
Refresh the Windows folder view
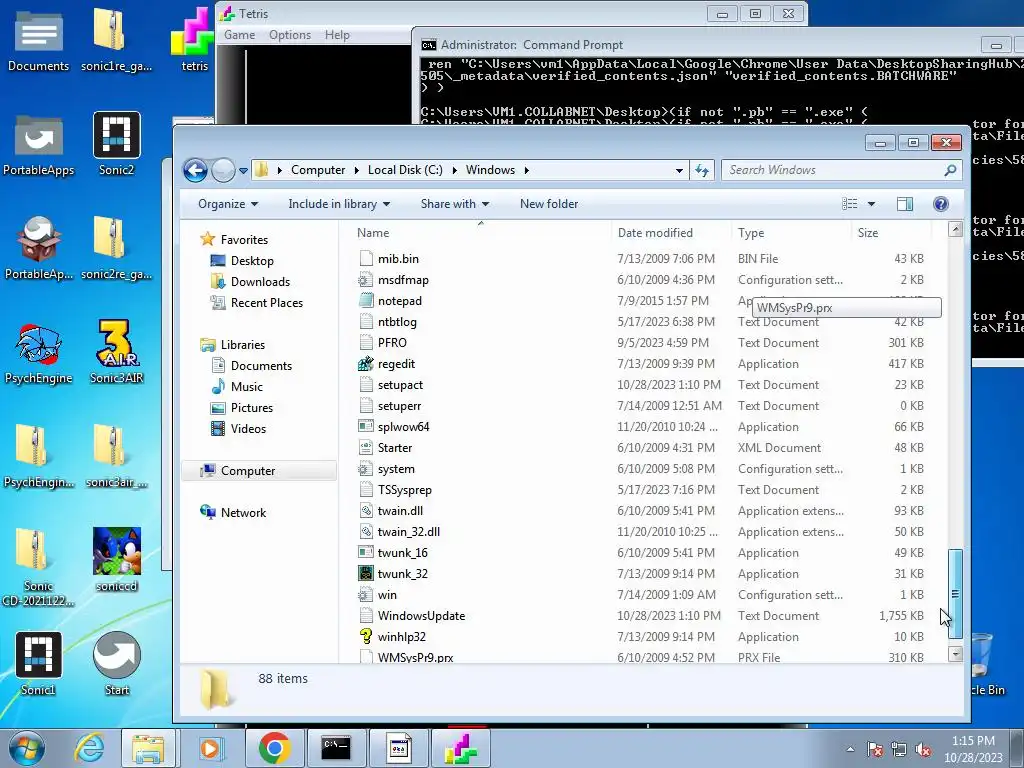coord(702,170)
